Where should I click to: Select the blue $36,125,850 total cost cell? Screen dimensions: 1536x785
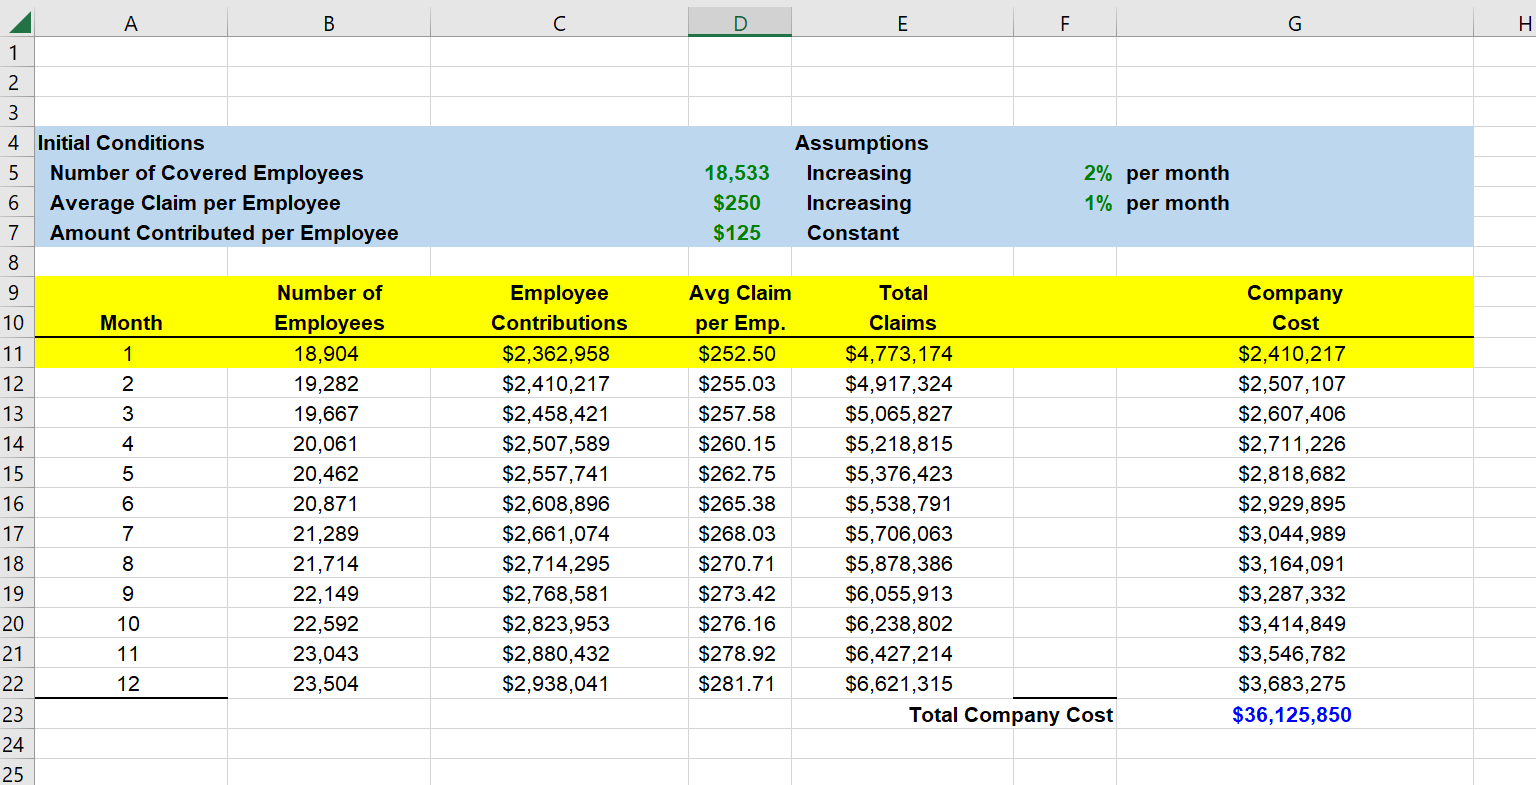click(x=1294, y=714)
